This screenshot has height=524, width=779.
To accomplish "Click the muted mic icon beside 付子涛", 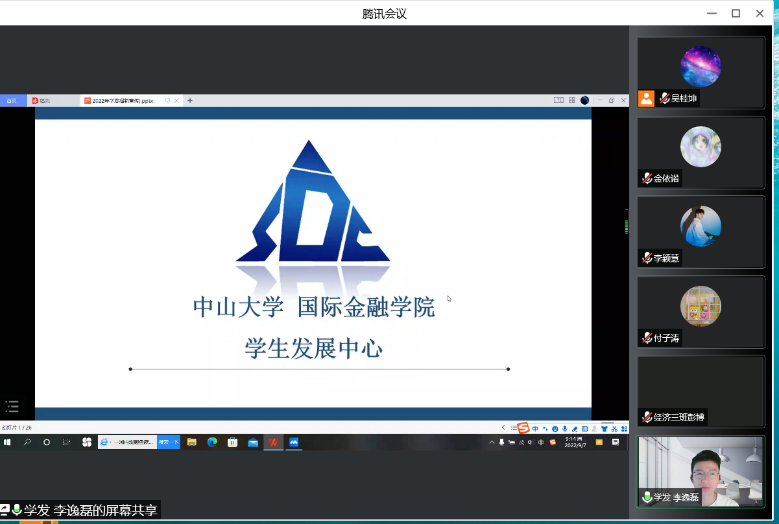I will [648, 338].
